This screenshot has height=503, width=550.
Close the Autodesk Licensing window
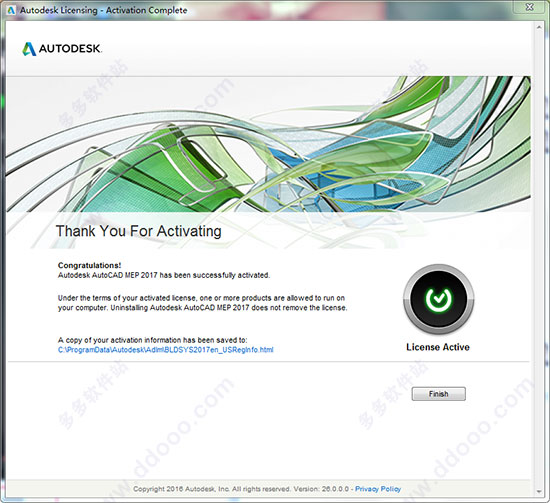pos(530,7)
